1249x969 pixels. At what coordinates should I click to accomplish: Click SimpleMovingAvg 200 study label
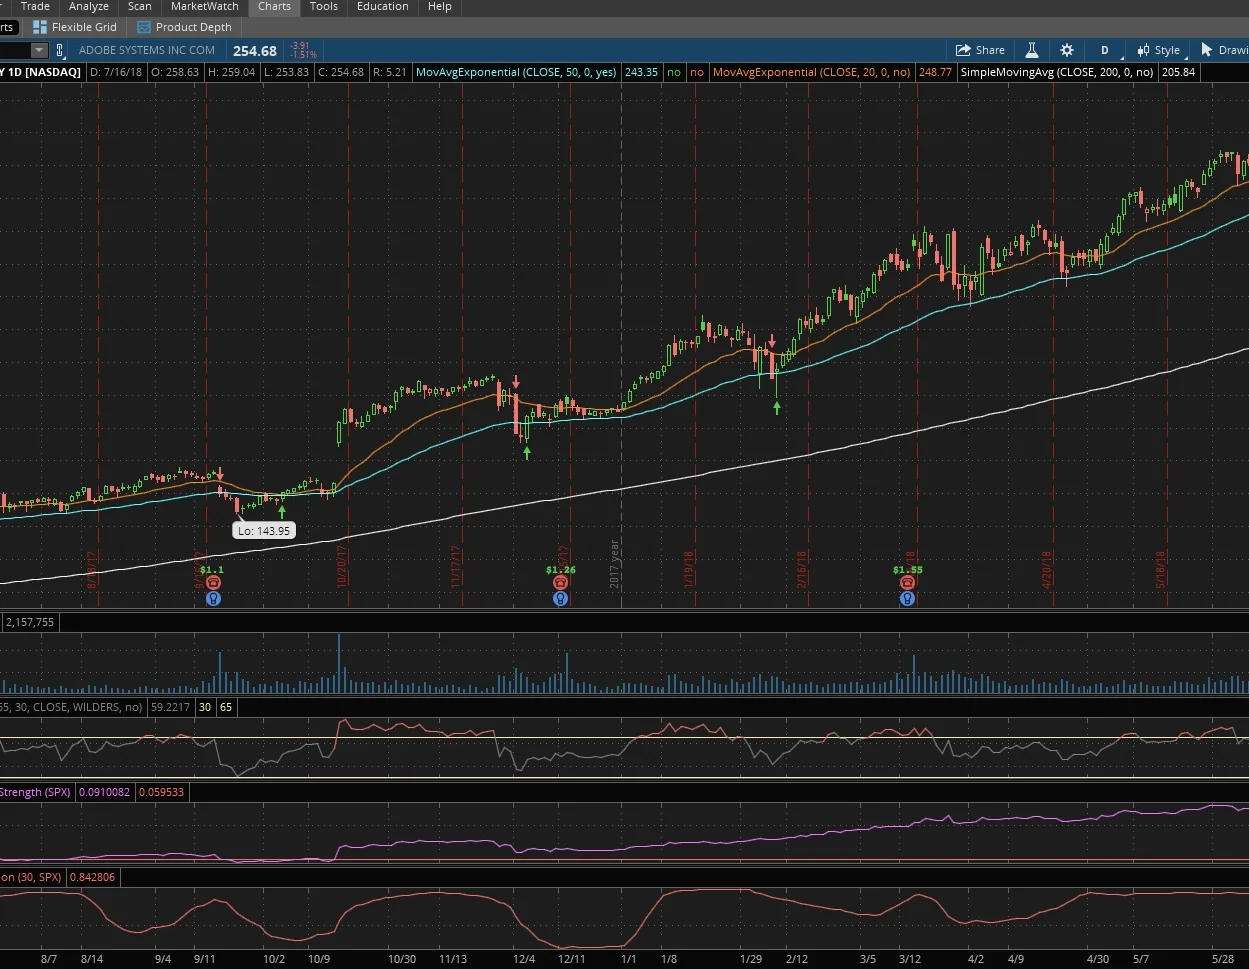tap(1057, 72)
